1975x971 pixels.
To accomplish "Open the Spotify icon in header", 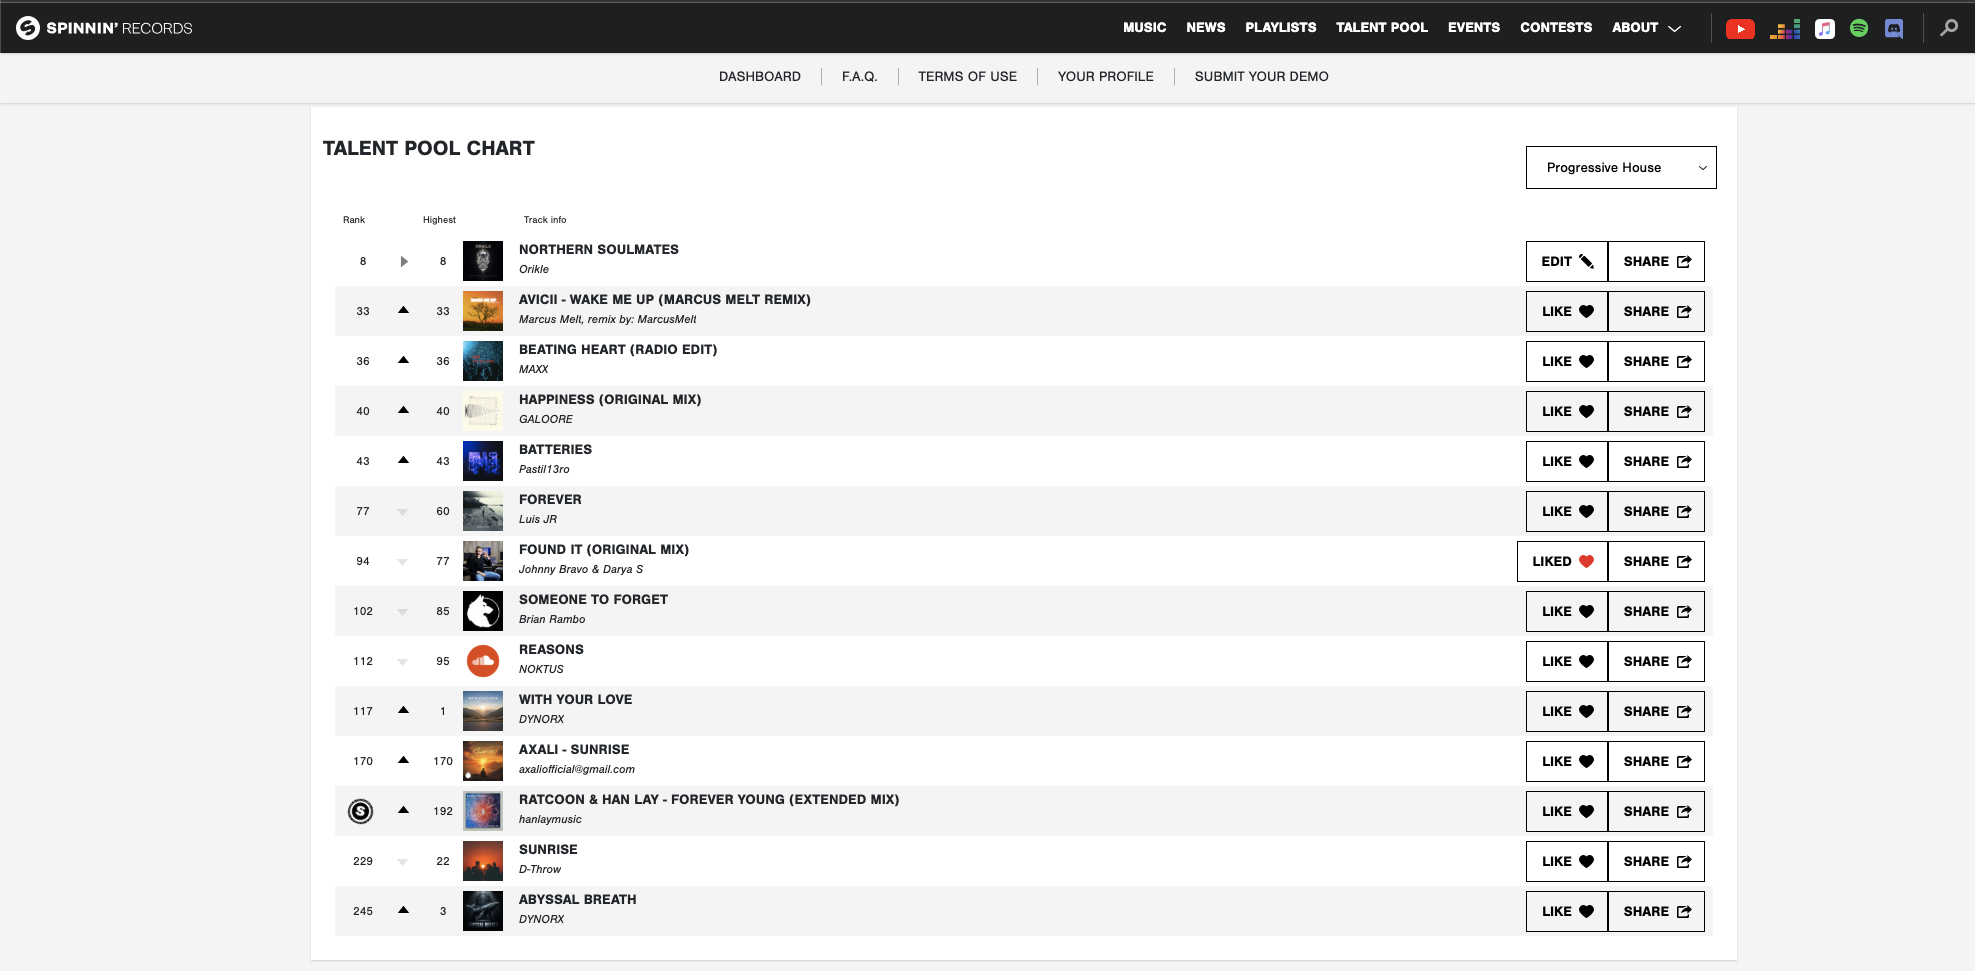I will click(1859, 29).
